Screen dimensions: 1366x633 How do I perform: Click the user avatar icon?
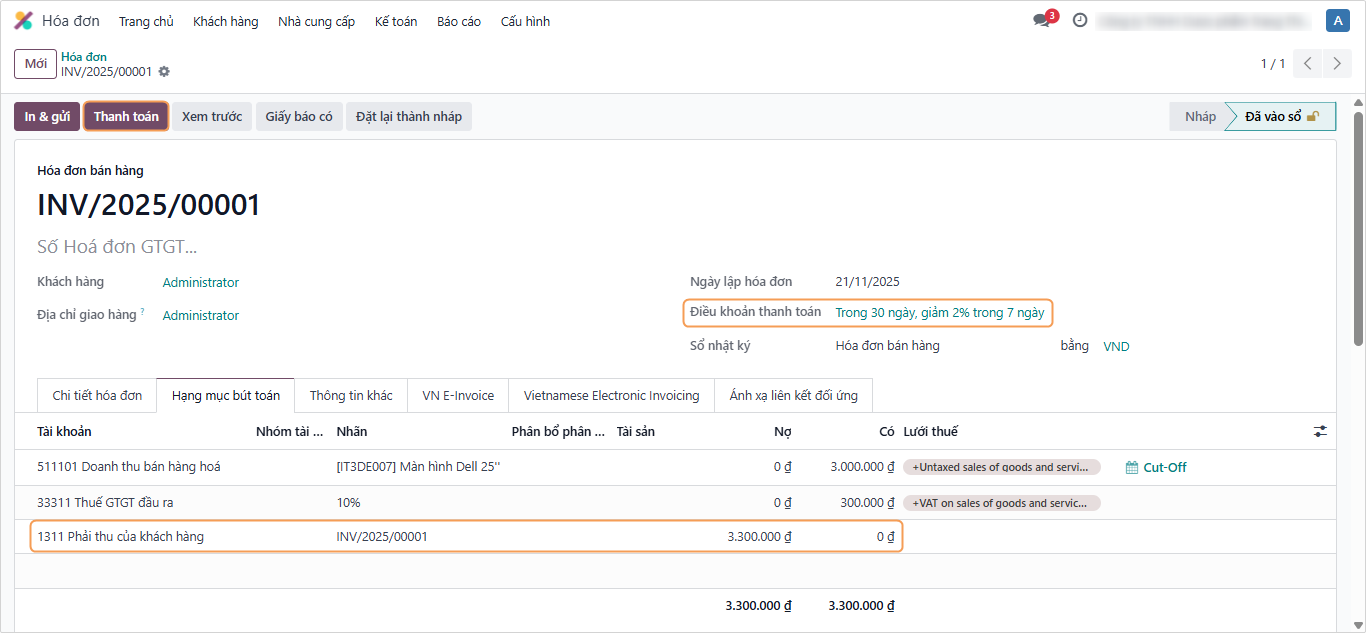pyautogui.click(x=1337, y=20)
